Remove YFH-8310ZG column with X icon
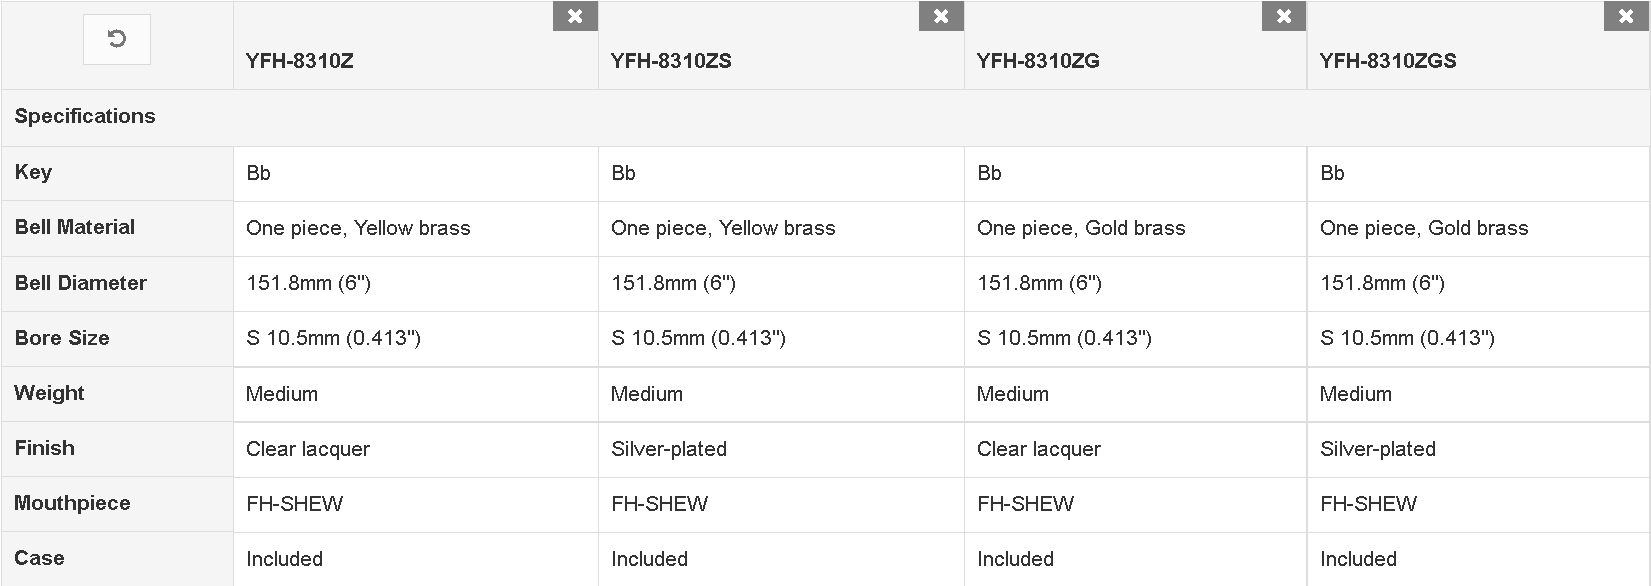The image size is (1651, 586). tap(1284, 16)
